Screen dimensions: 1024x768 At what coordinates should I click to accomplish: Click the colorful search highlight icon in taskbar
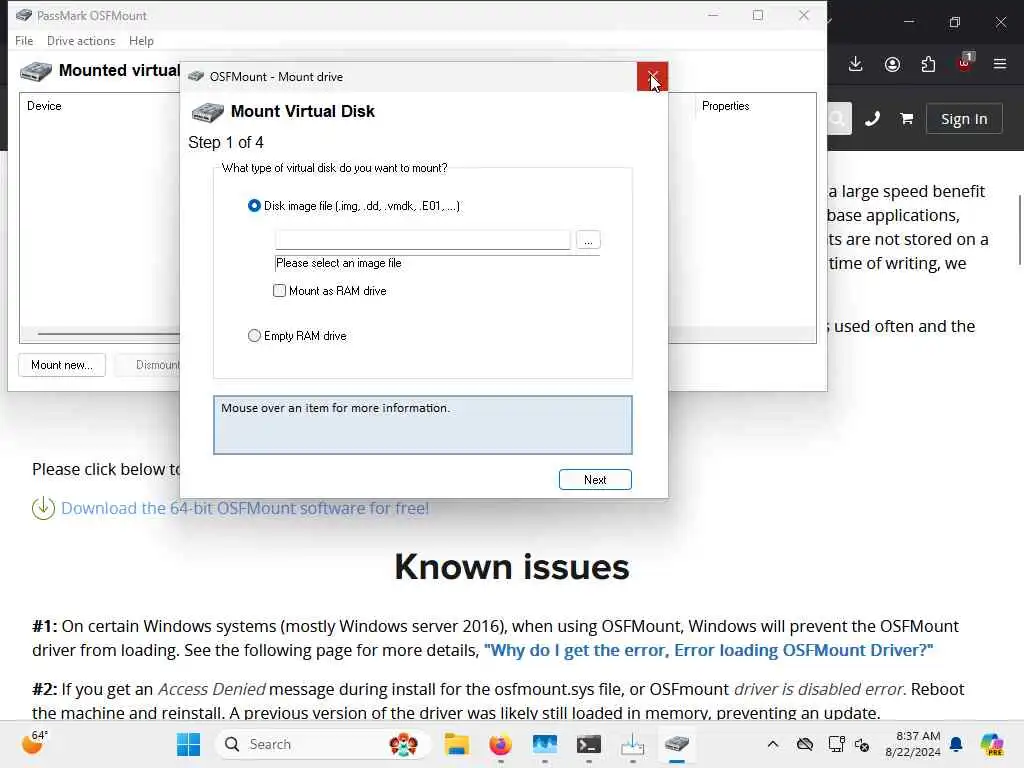403,744
